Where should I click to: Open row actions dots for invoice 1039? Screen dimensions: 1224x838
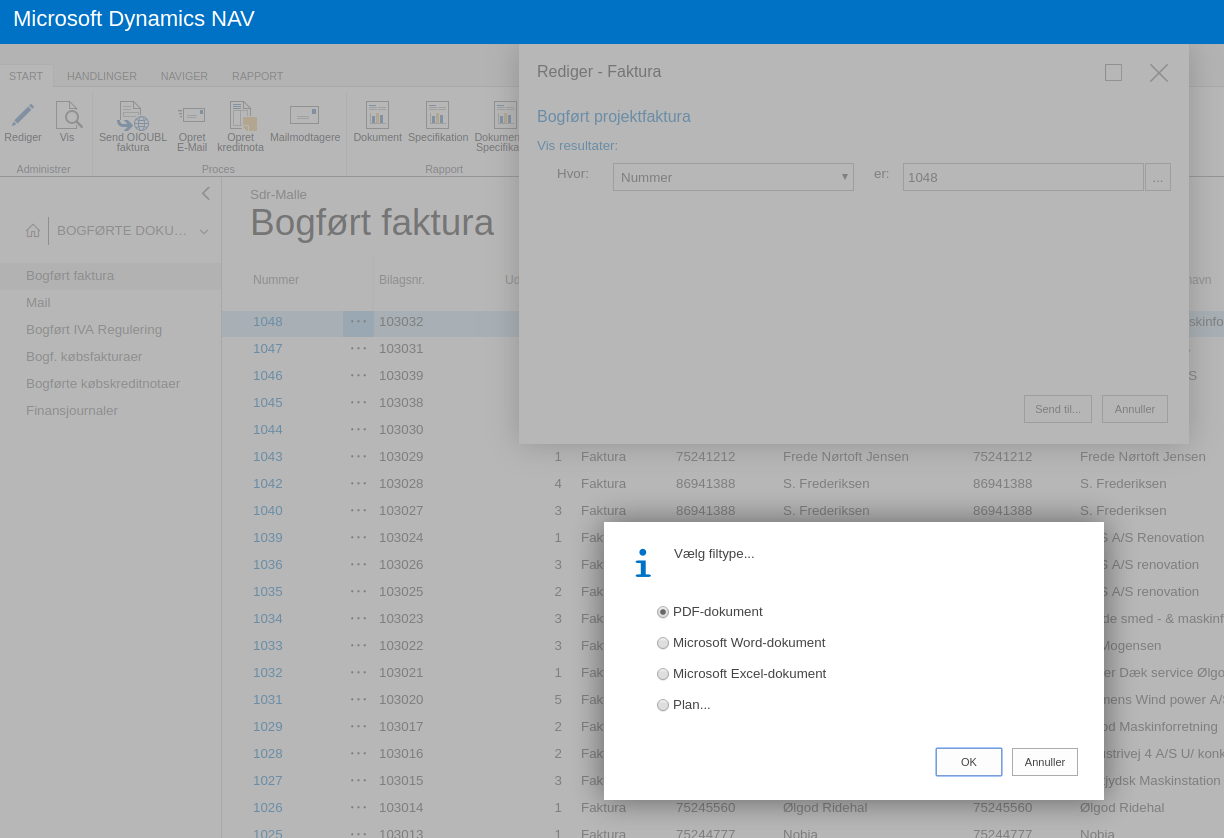point(358,537)
